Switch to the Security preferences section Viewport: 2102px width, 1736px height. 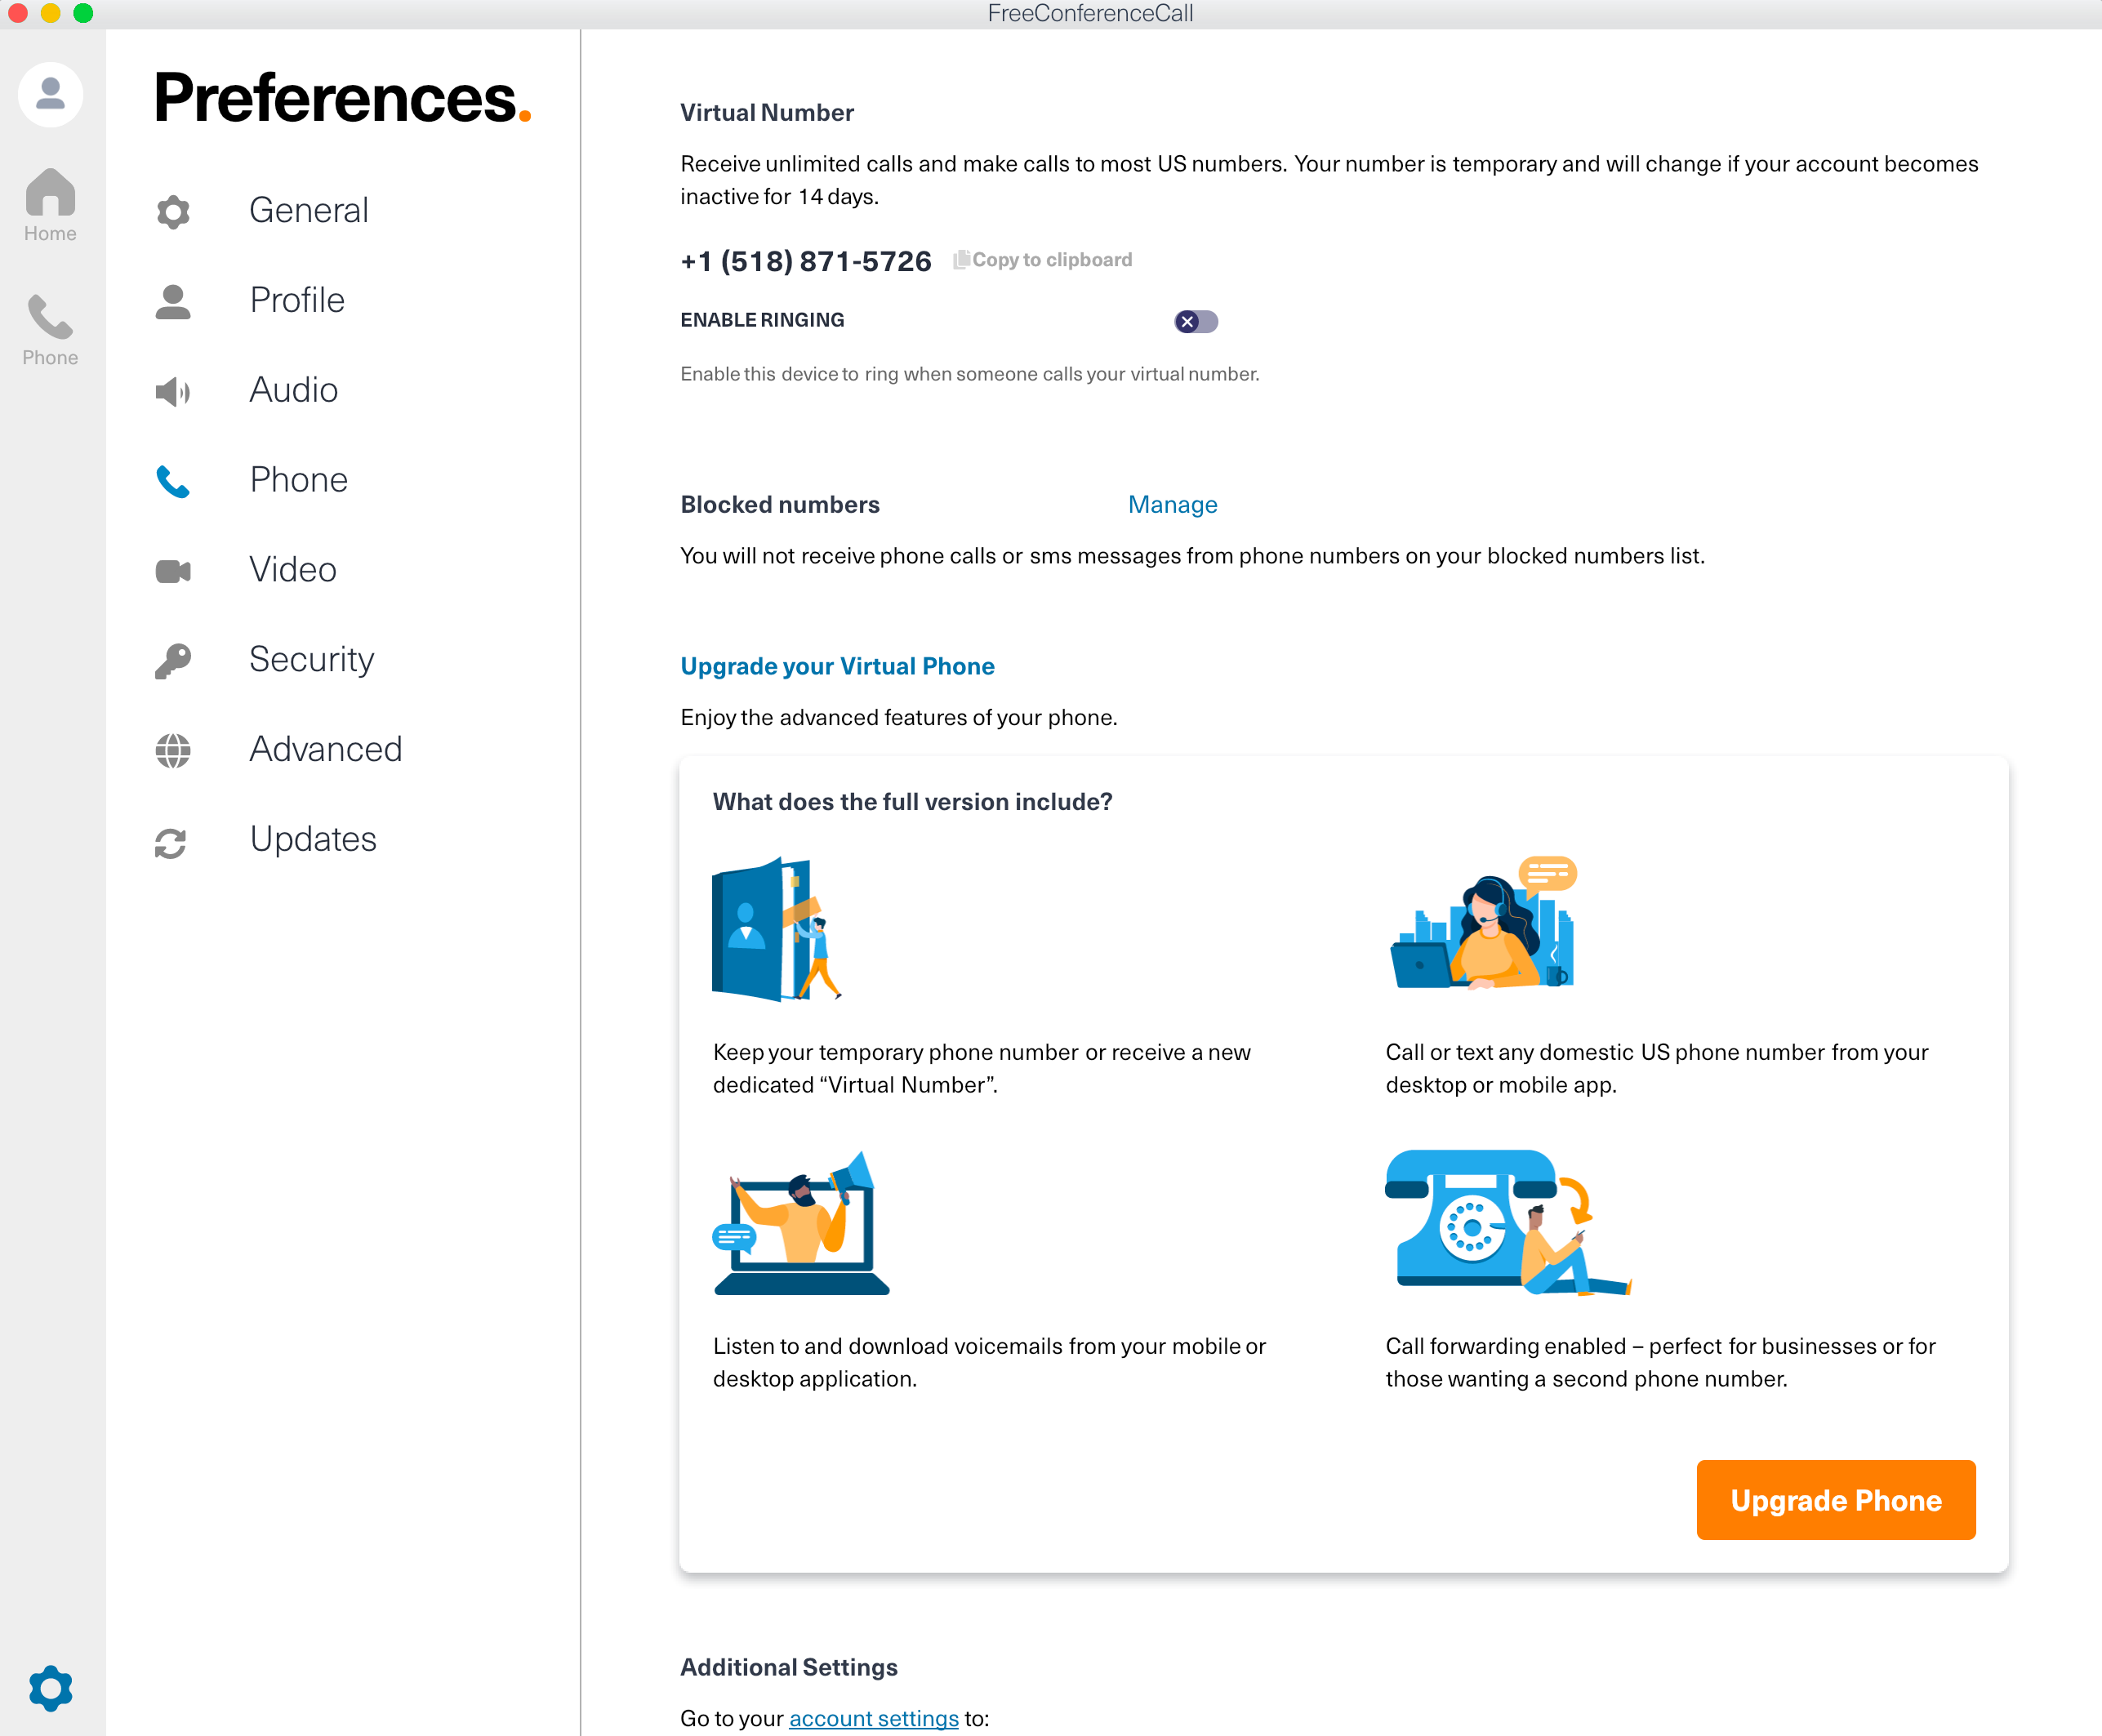[x=311, y=660]
